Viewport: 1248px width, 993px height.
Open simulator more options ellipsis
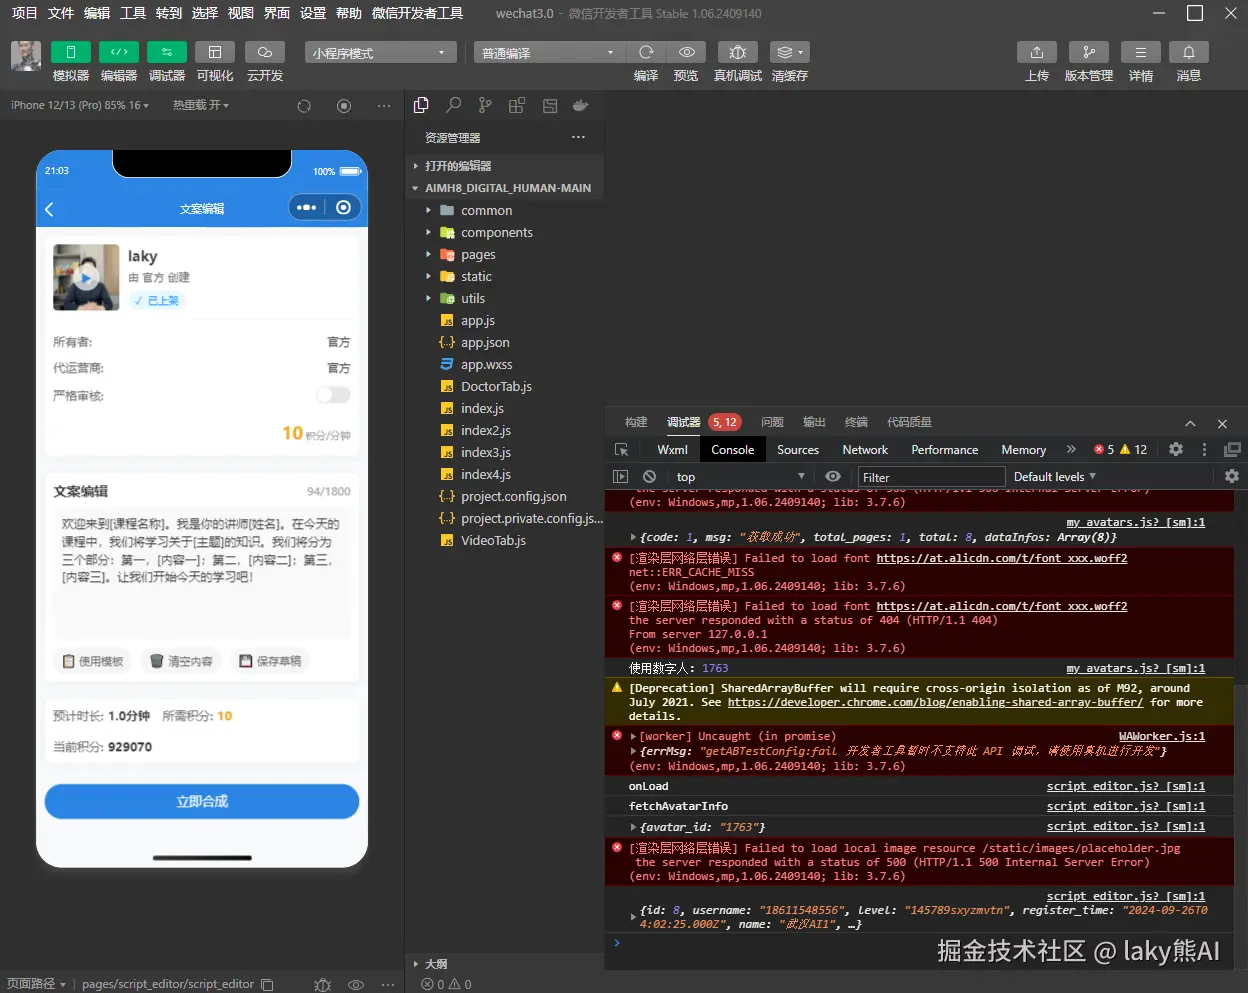[x=384, y=105]
